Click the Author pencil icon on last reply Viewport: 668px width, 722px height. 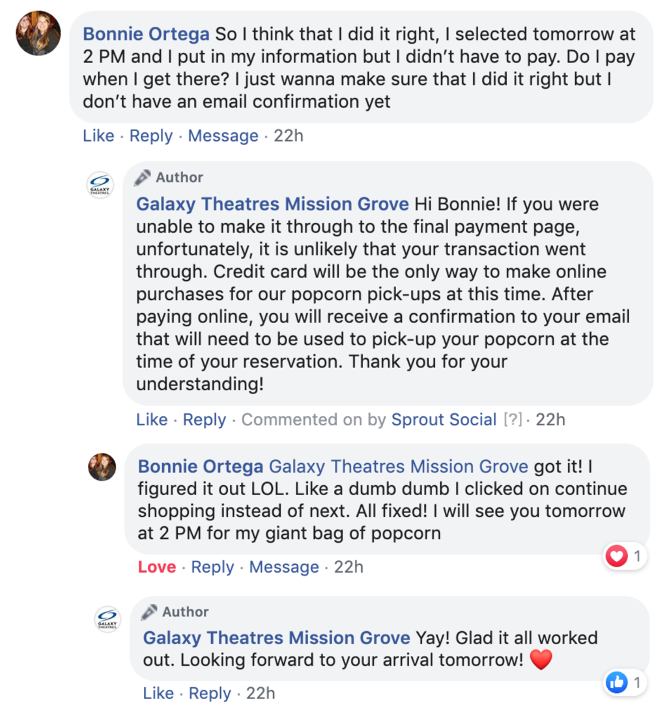tap(149, 611)
